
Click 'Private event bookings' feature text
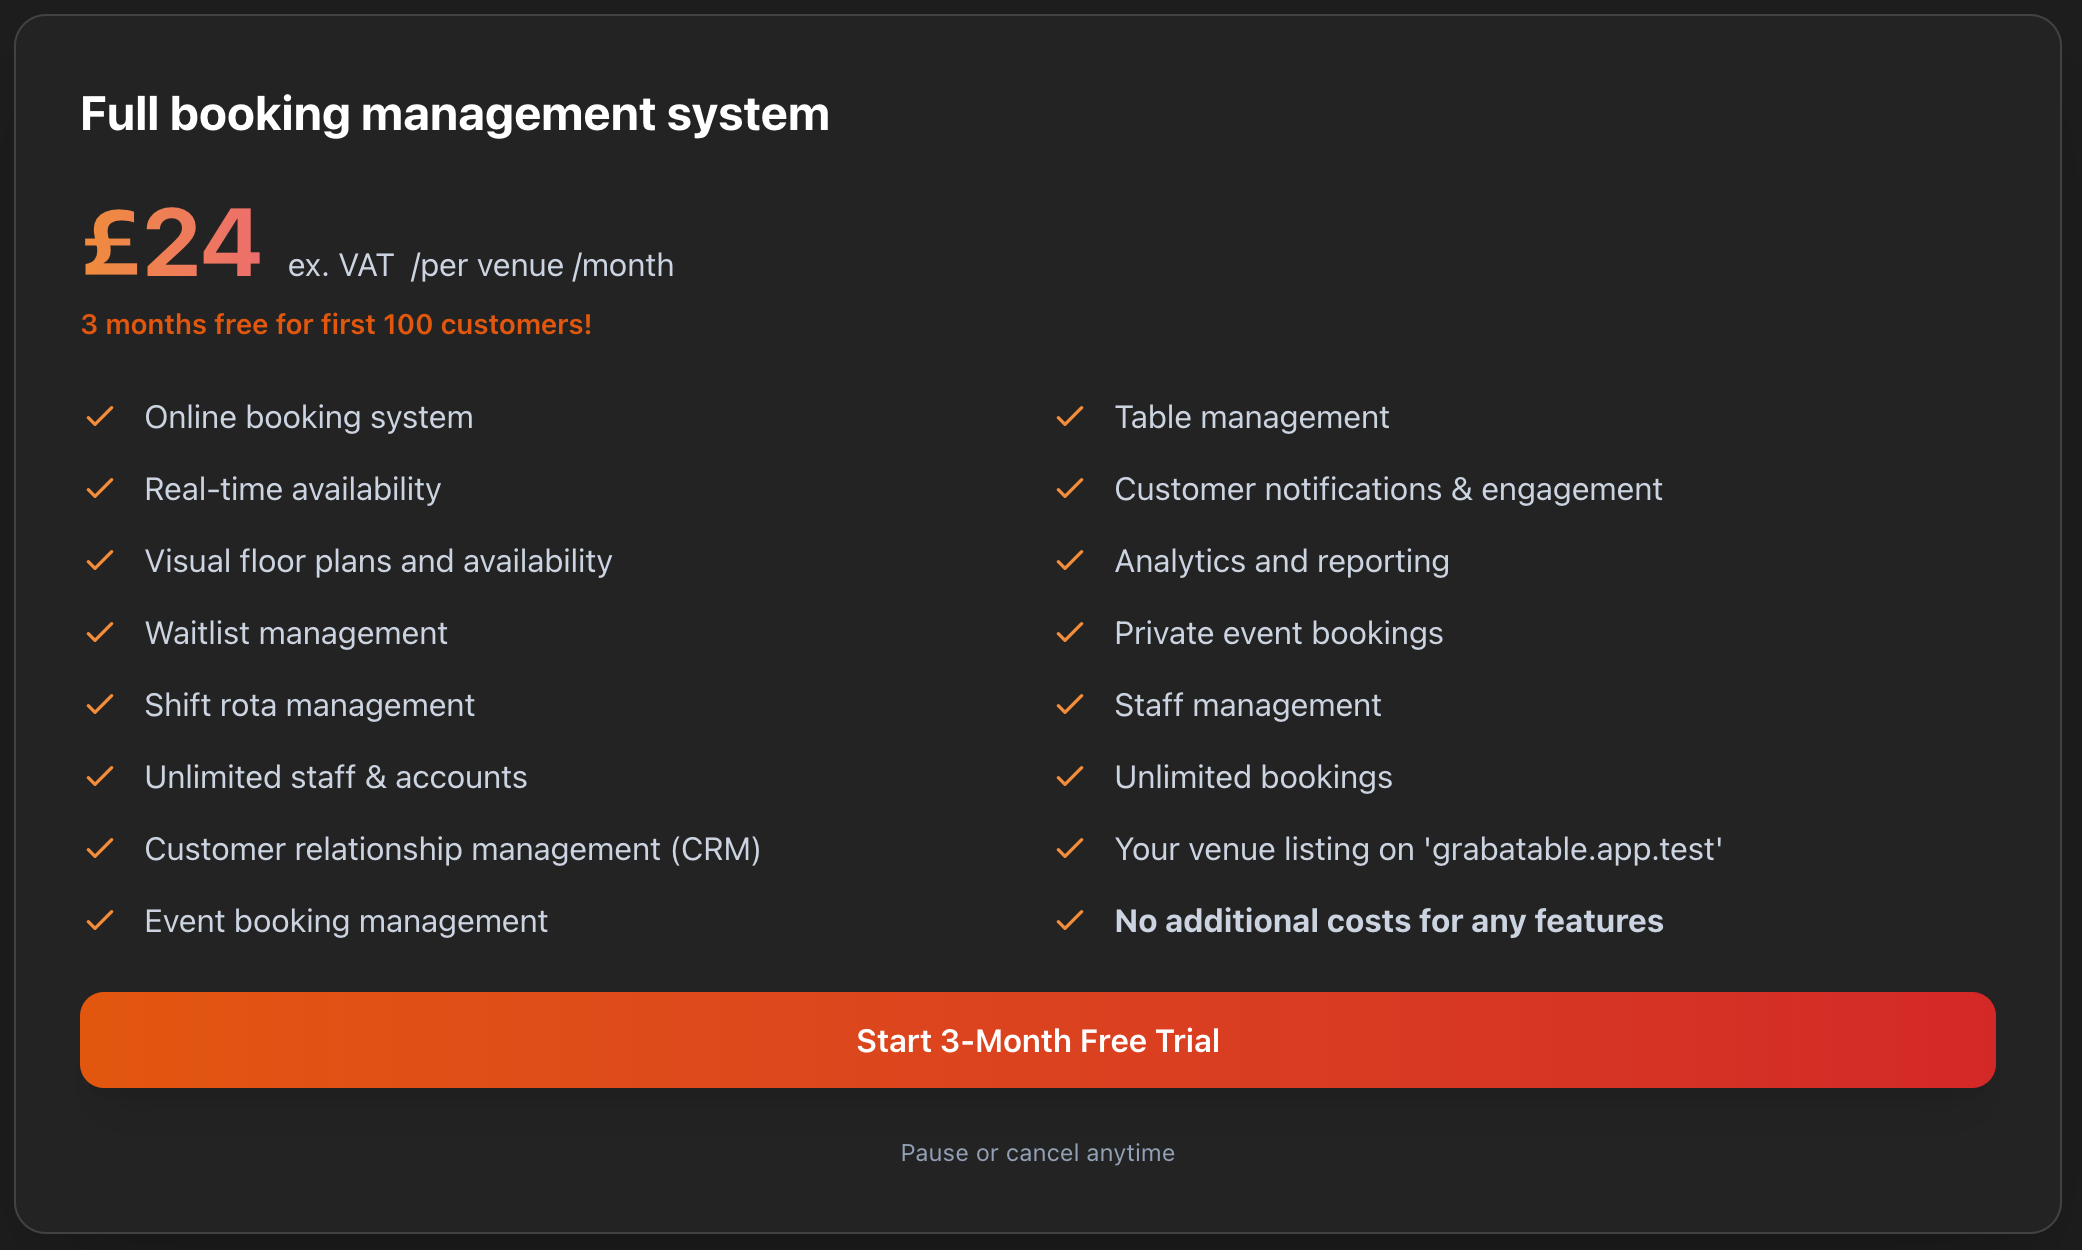[x=1278, y=633]
